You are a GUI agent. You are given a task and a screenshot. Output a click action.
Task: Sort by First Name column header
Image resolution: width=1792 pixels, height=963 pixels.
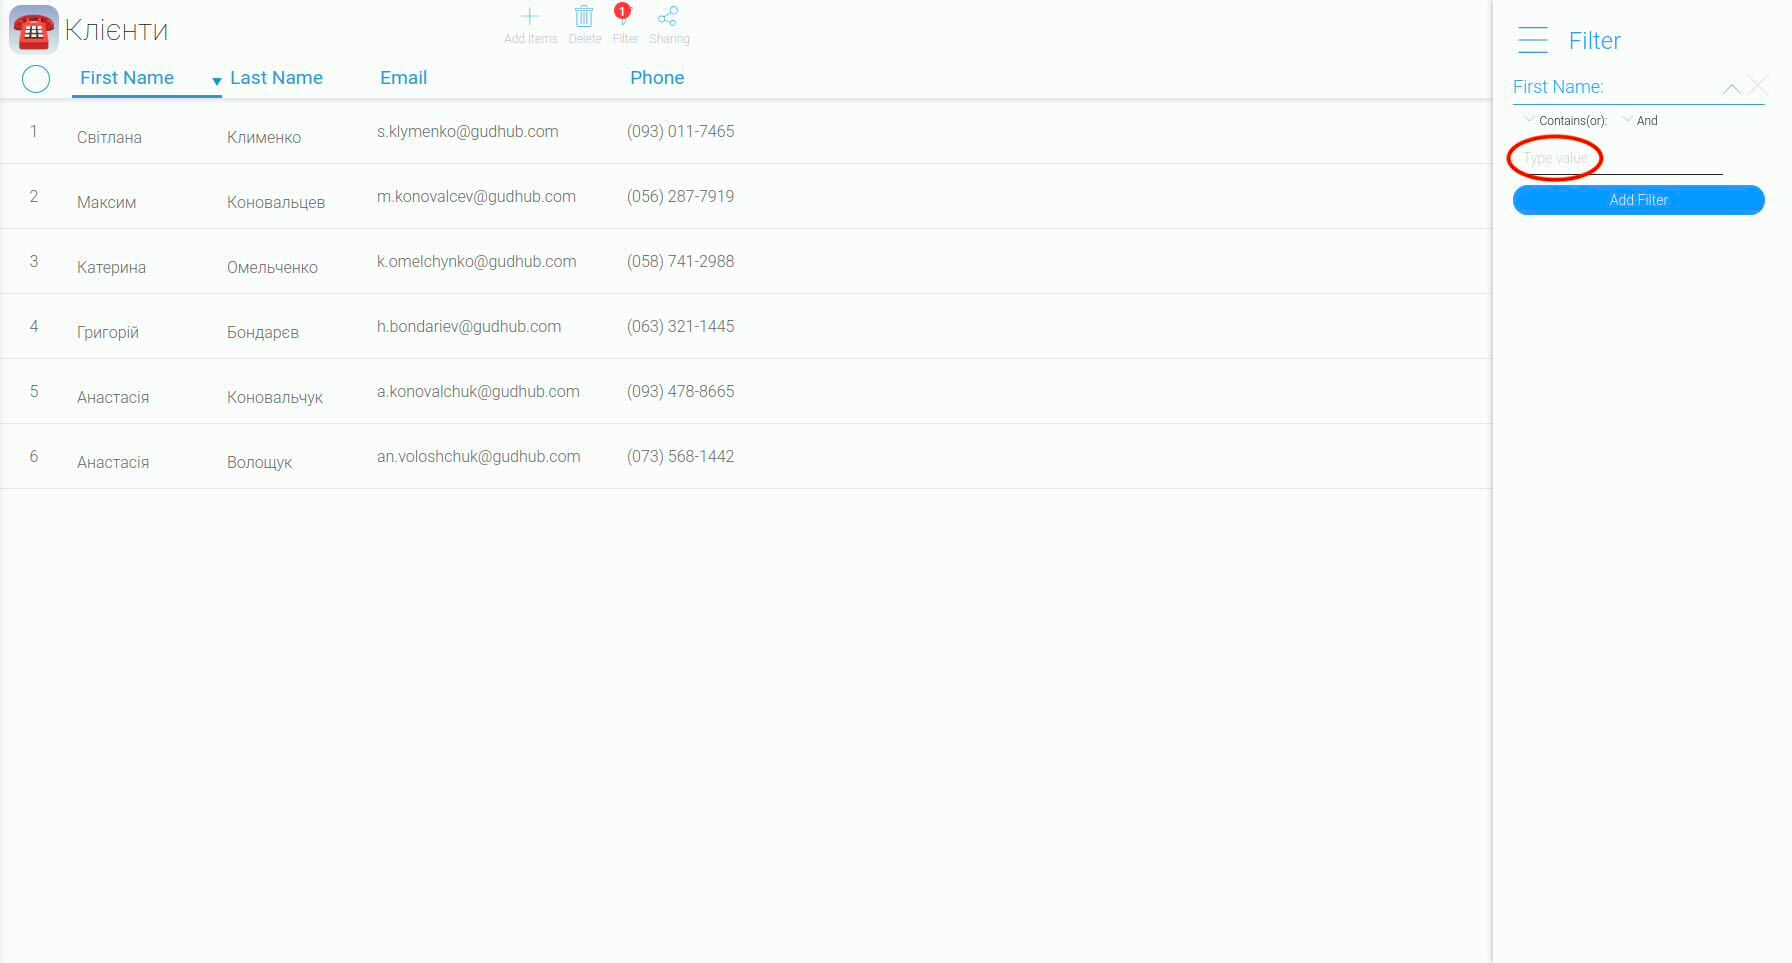pyautogui.click(x=127, y=78)
